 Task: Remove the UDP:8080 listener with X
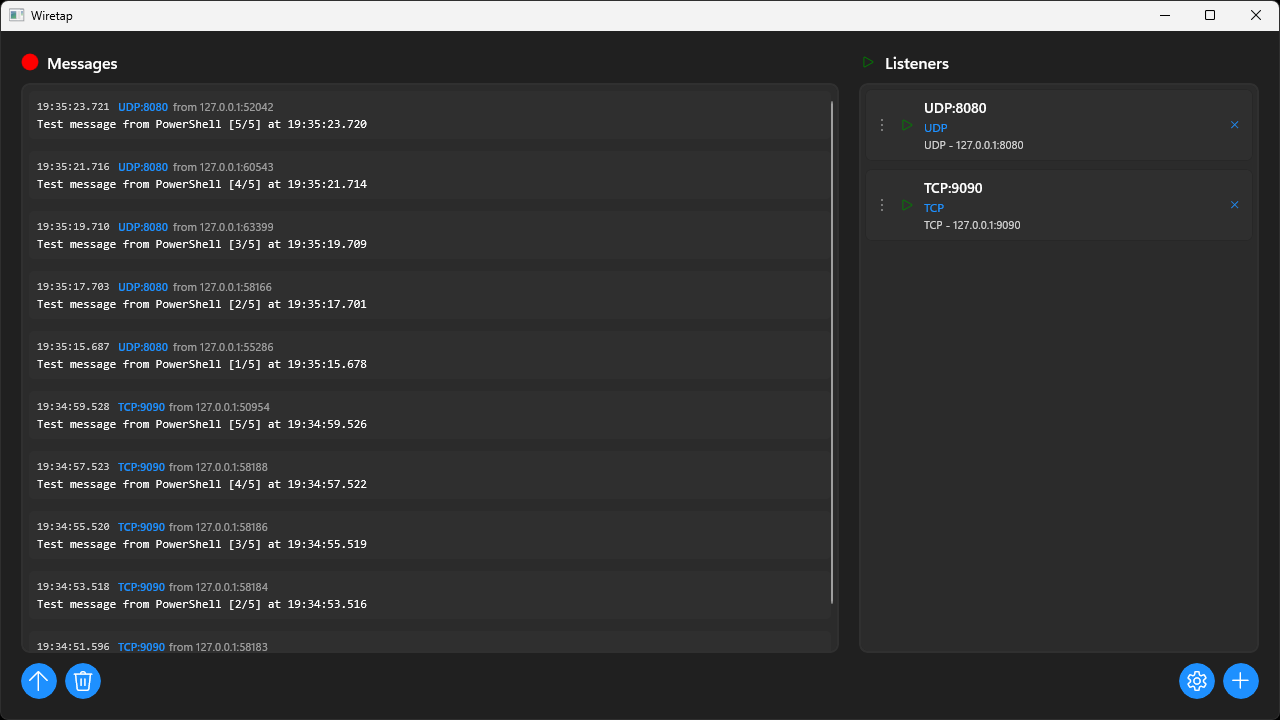pyautogui.click(x=1234, y=125)
